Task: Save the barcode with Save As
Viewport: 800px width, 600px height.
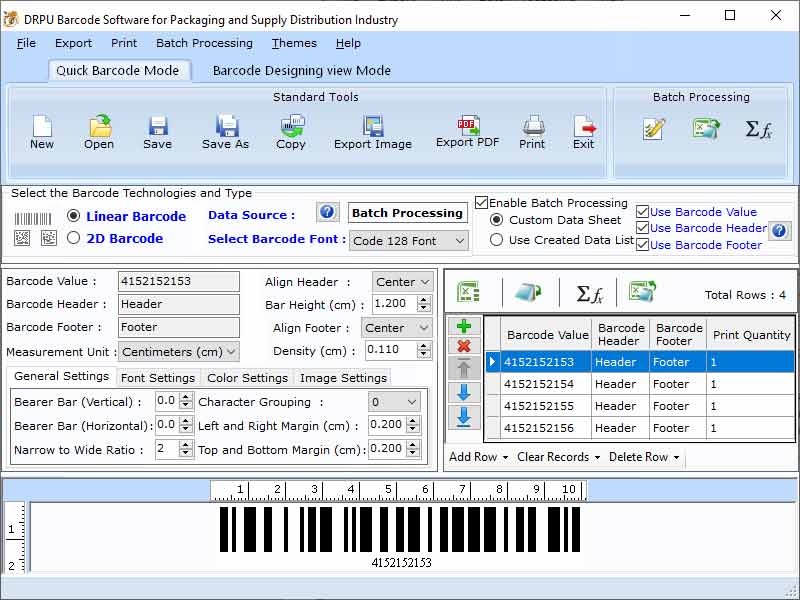Action: 224,130
